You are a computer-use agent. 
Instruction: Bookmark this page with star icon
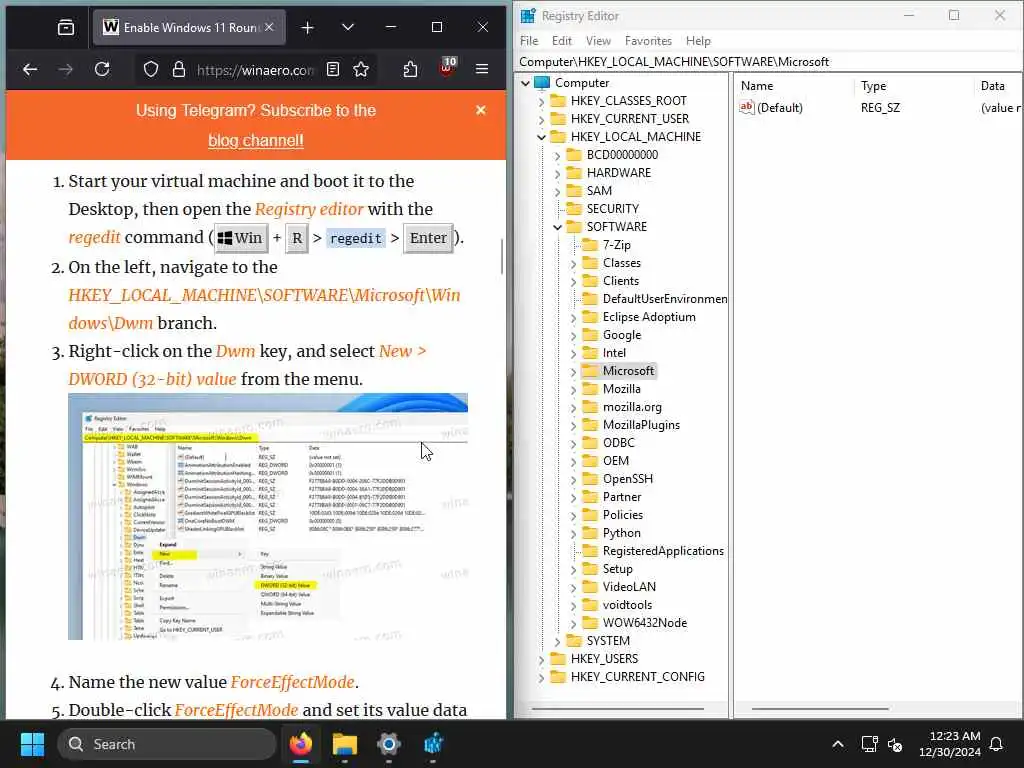coord(361,69)
